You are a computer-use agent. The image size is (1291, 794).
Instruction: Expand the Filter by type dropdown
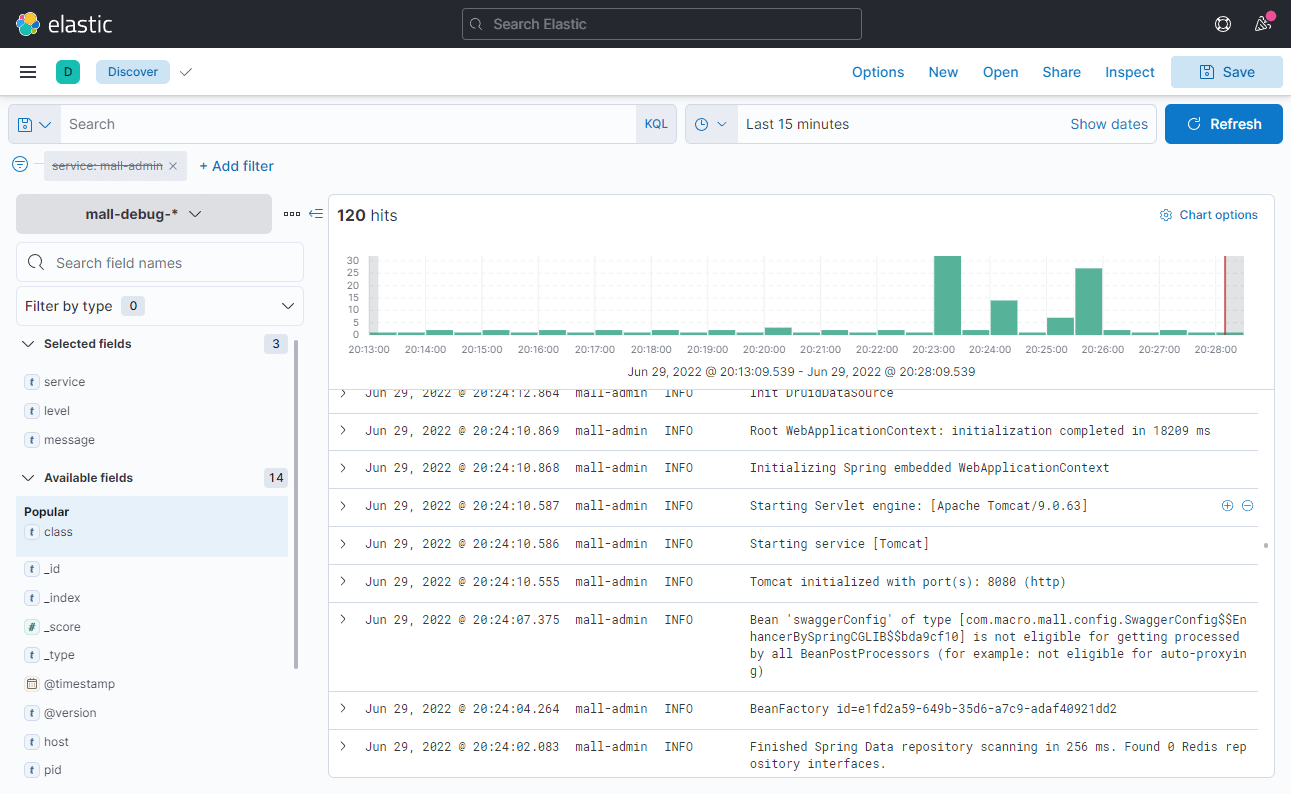pyautogui.click(x=160, y=306)
